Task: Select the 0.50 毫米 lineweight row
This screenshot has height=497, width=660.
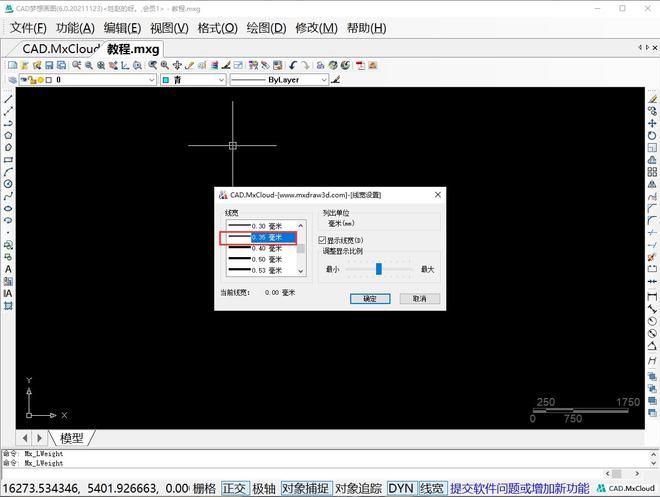Action: coord(261,259)
